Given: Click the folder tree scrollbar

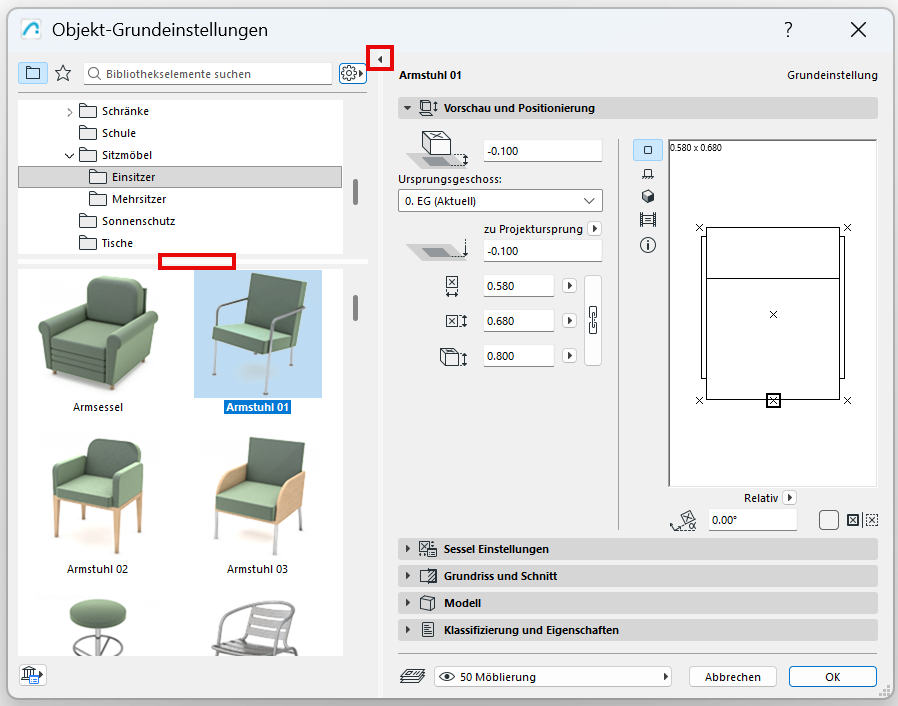Looking at the screenshot, I should [x=356, y=192].
